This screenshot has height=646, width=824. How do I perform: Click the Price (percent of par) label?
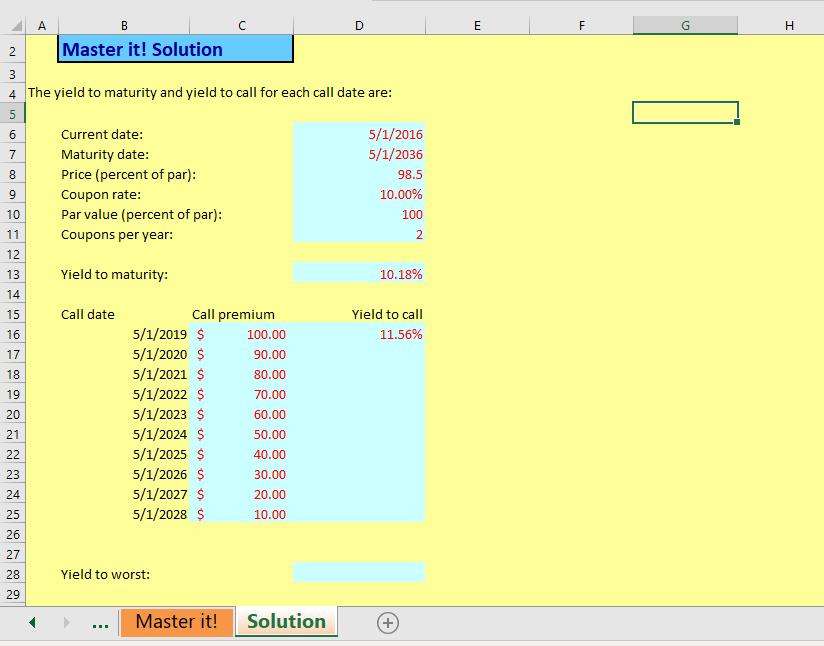click(x=128, y=175)
